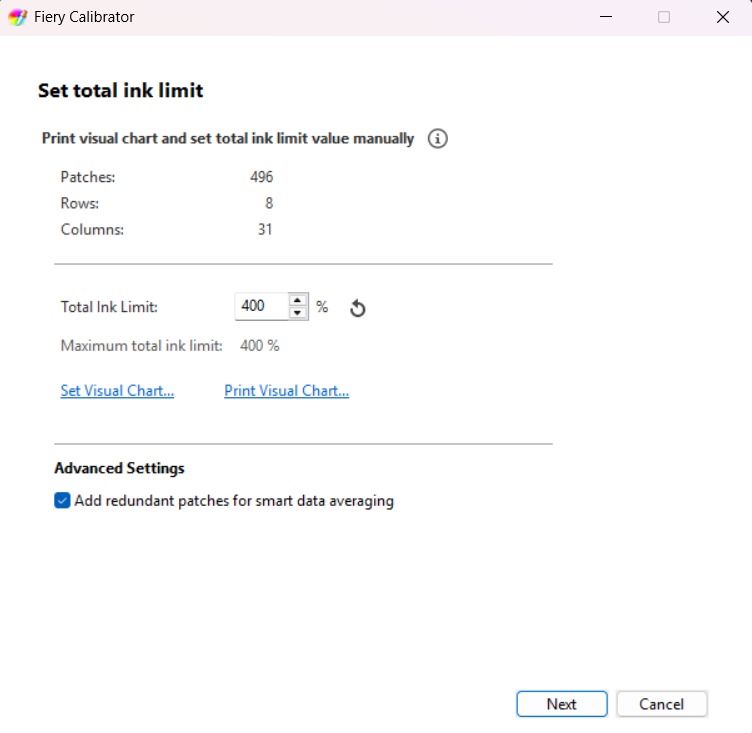Open the Set Visual Chart link
Viewport: 752px width, 733px height.
pyautogui.click(x=117, y=391)
